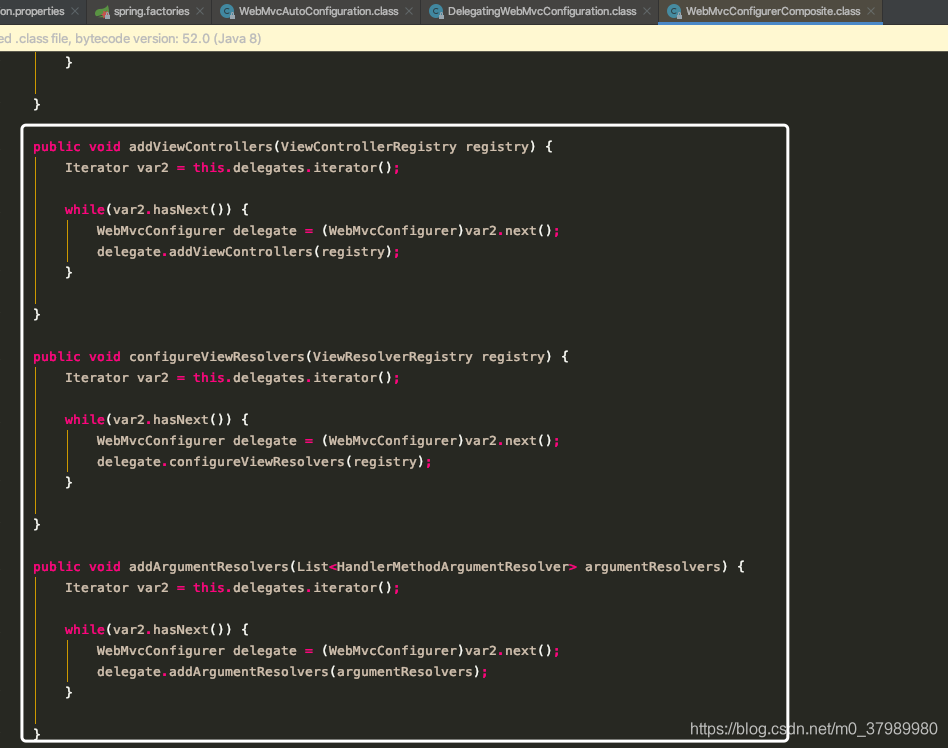
Task: Click delegate.addViewControllers(registry) call
Action: (x=248, y=252)
